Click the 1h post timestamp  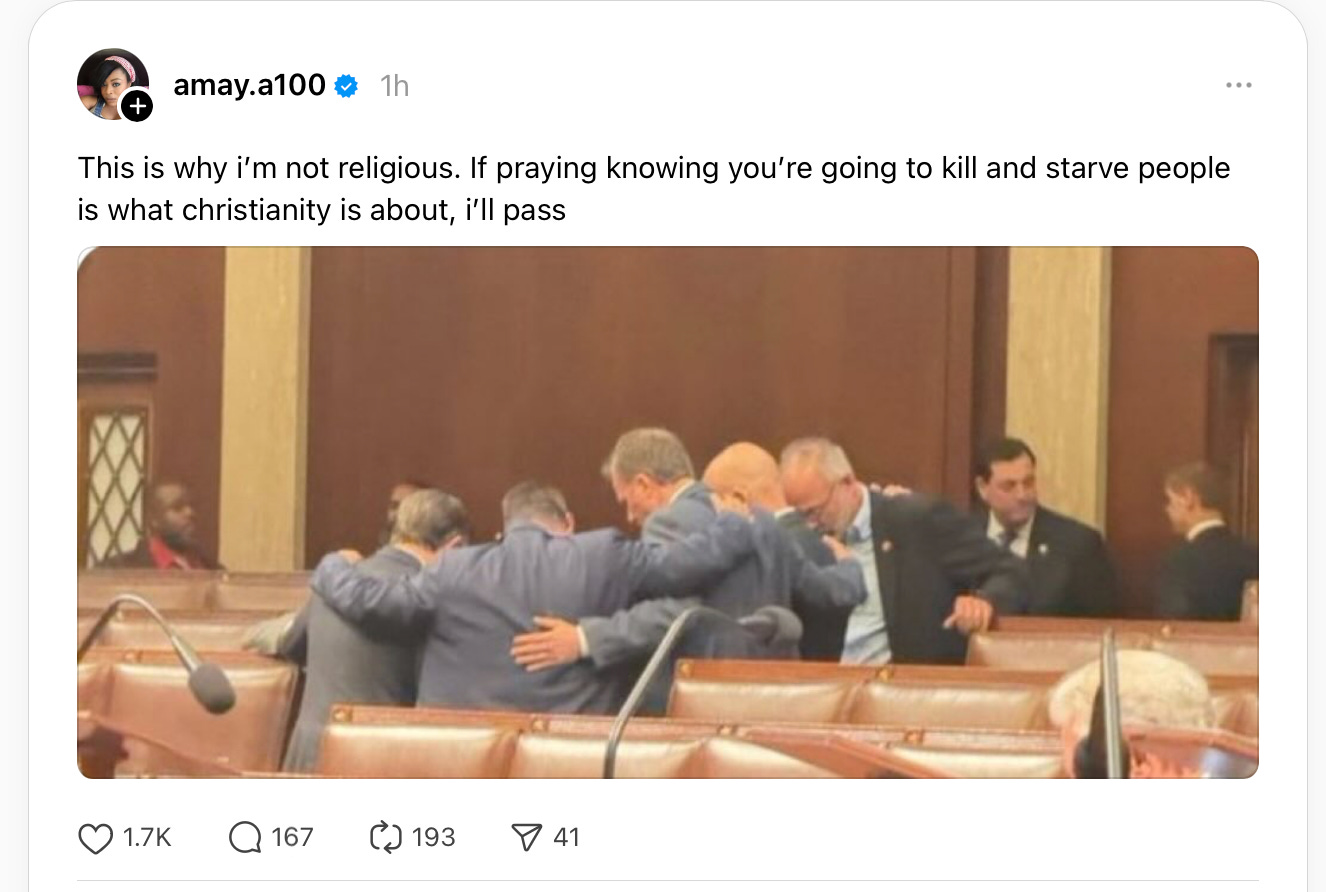pos(395,87)
